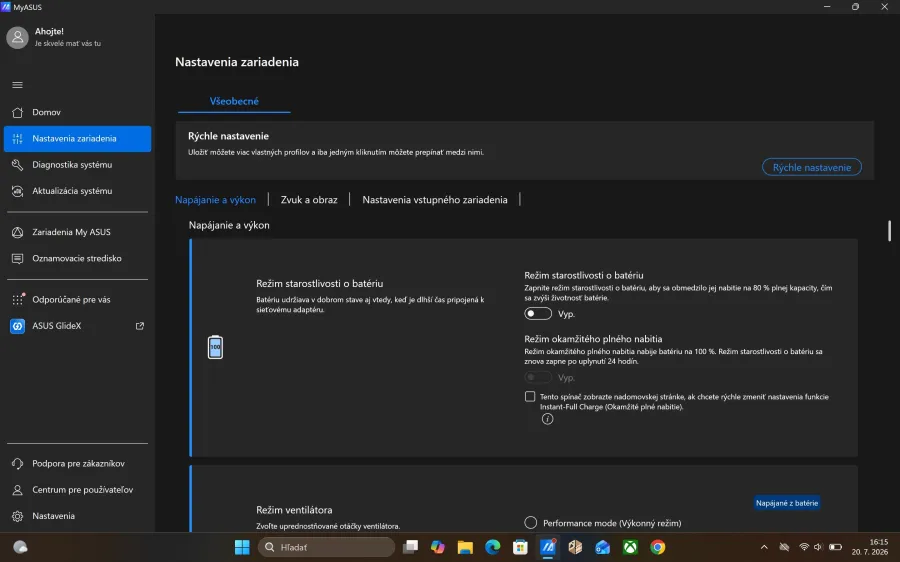Open Oznamovacie stredisko
Screen dimensions: 900x562
coord(77,258)
